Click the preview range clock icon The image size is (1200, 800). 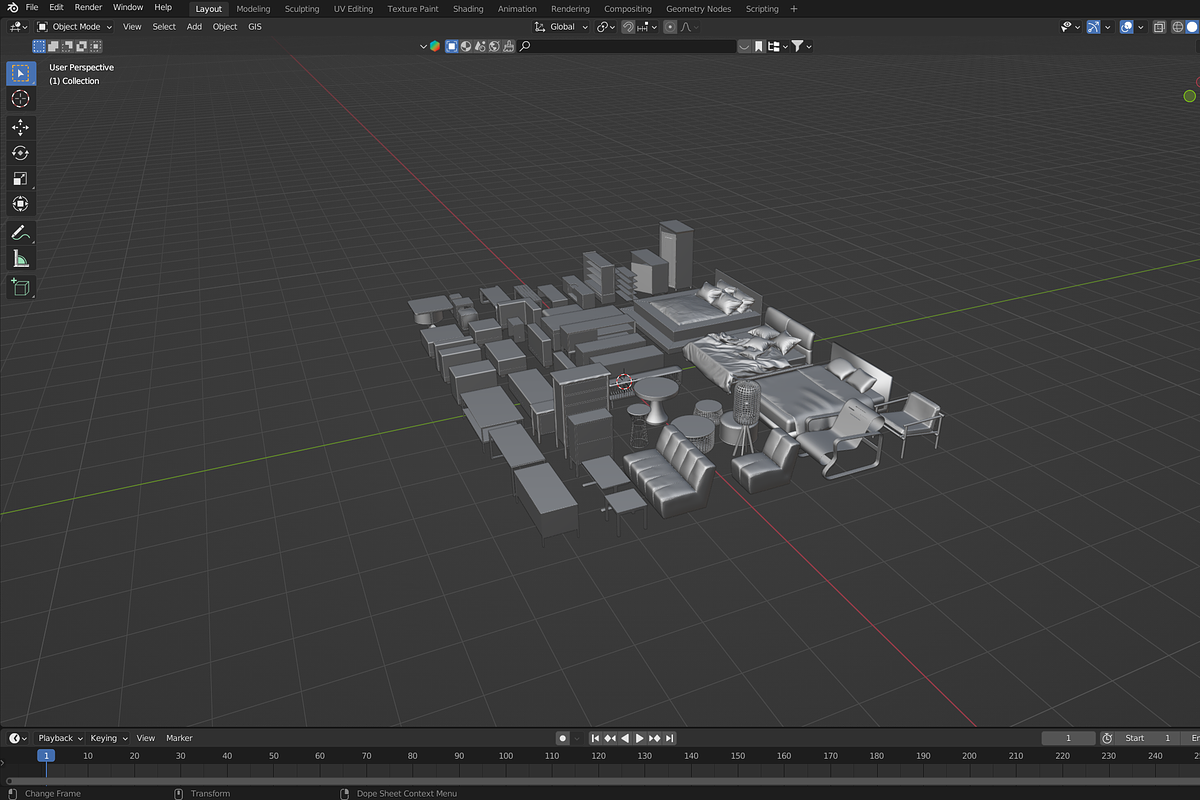click(1107, 738)
